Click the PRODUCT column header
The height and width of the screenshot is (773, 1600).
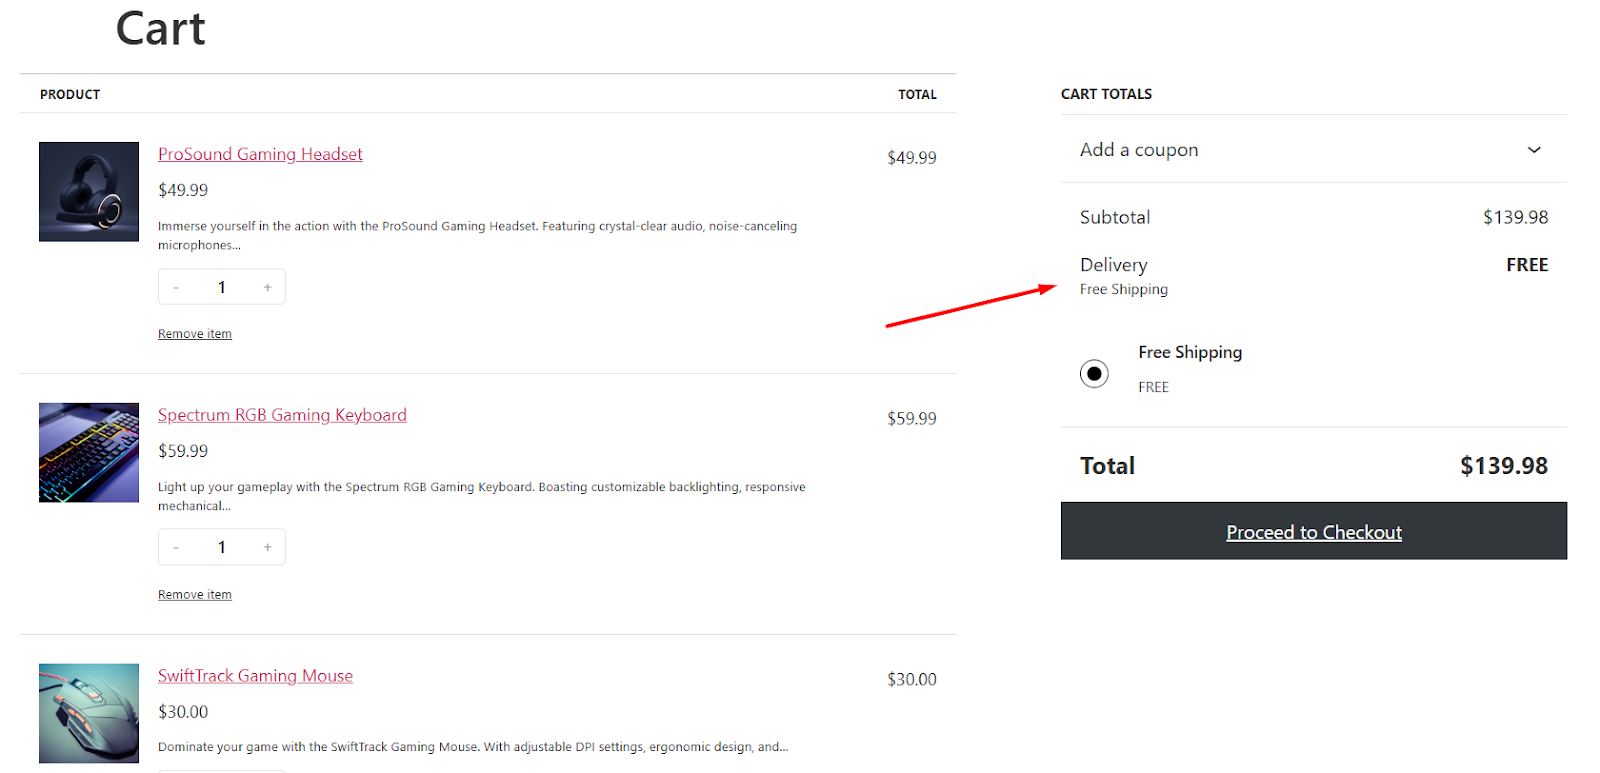[x=70, y=95]
